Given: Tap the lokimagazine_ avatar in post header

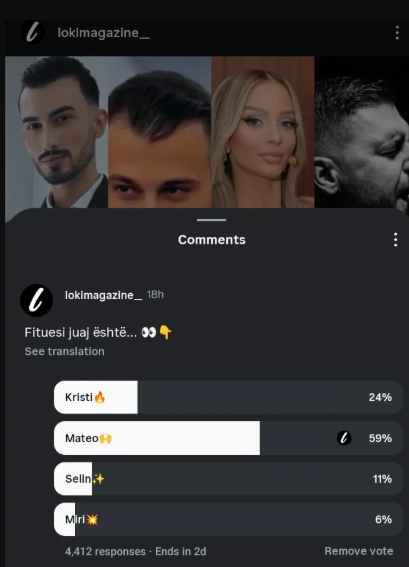Looking at the screenshot, I should (33, 33).
